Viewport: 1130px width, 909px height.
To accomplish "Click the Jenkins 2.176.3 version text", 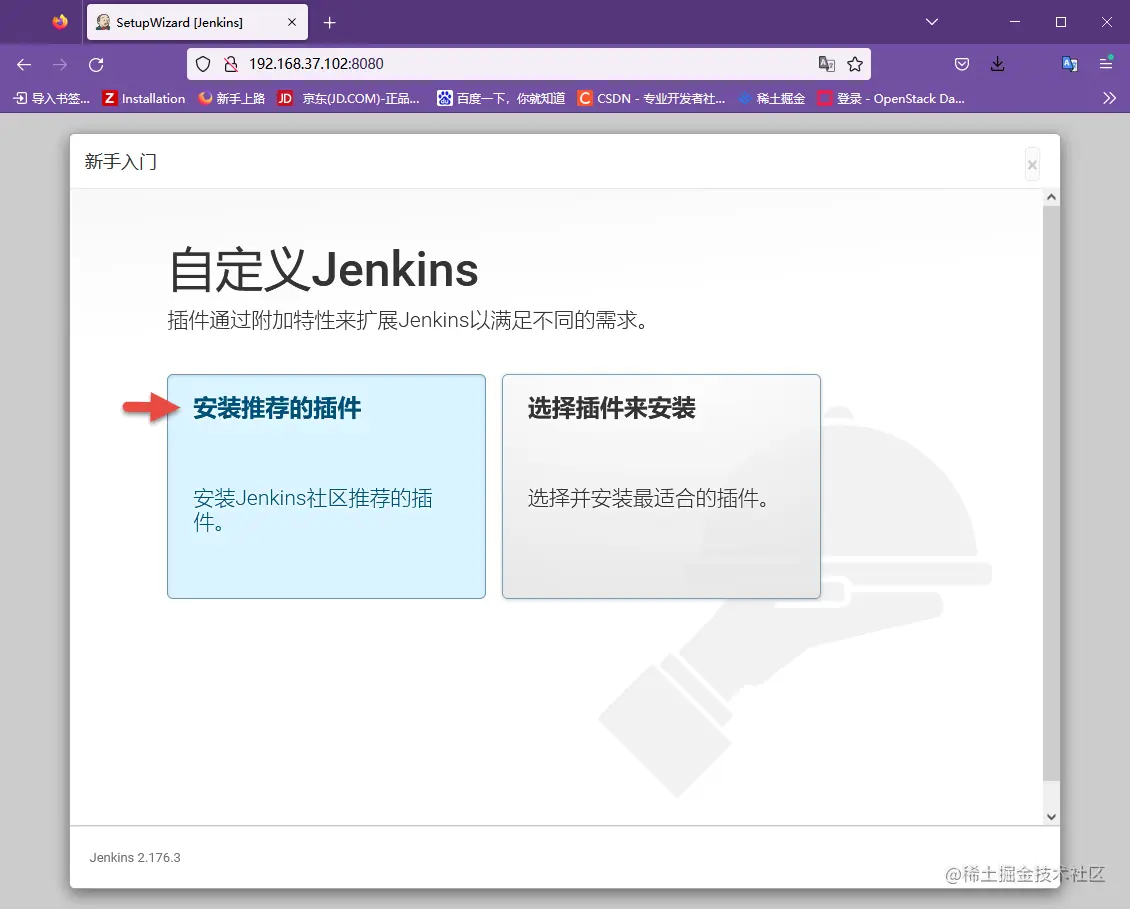I will tap(135, 857).
